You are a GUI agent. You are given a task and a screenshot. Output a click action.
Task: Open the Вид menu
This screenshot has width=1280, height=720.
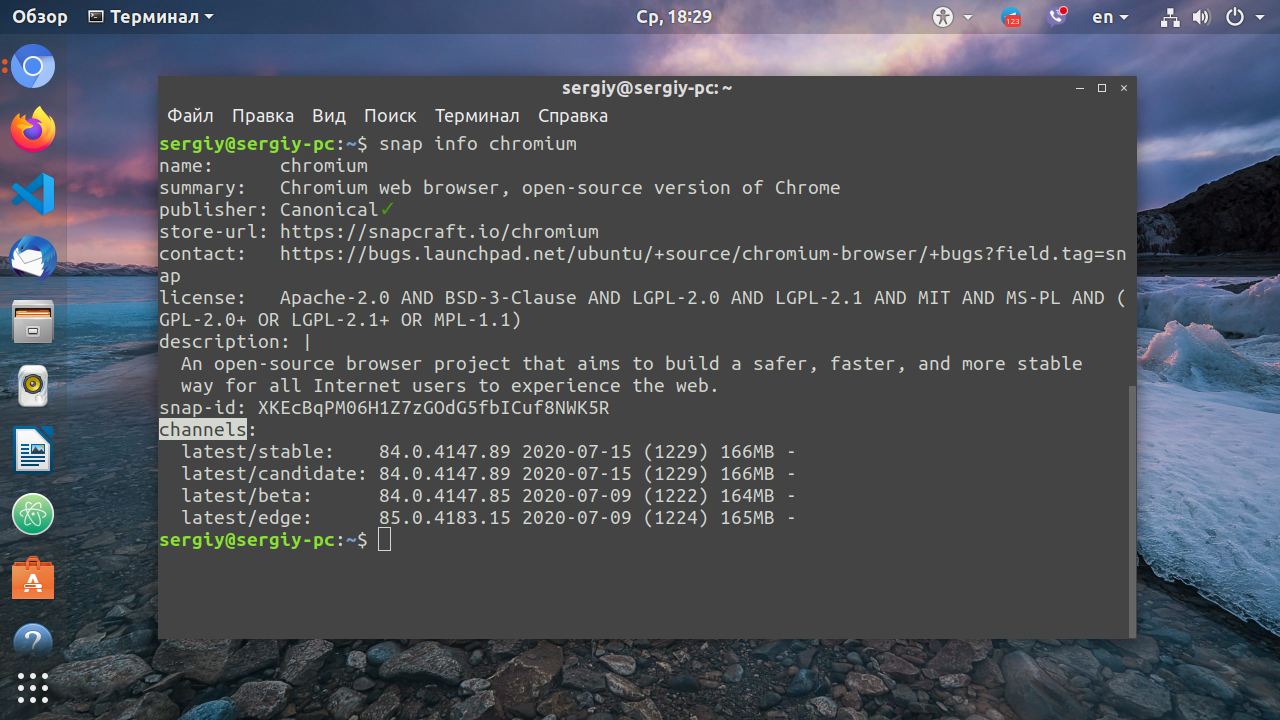pyautogui.click(x=329, y=116)
